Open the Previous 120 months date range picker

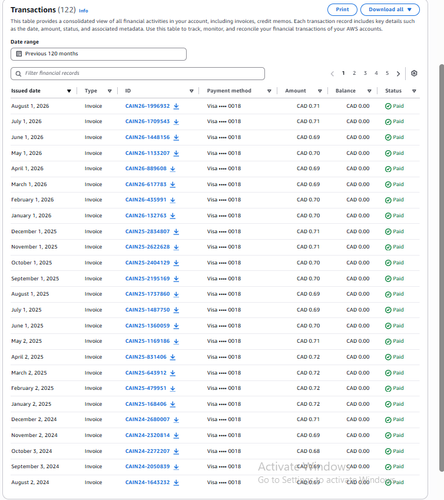[98, 54]
